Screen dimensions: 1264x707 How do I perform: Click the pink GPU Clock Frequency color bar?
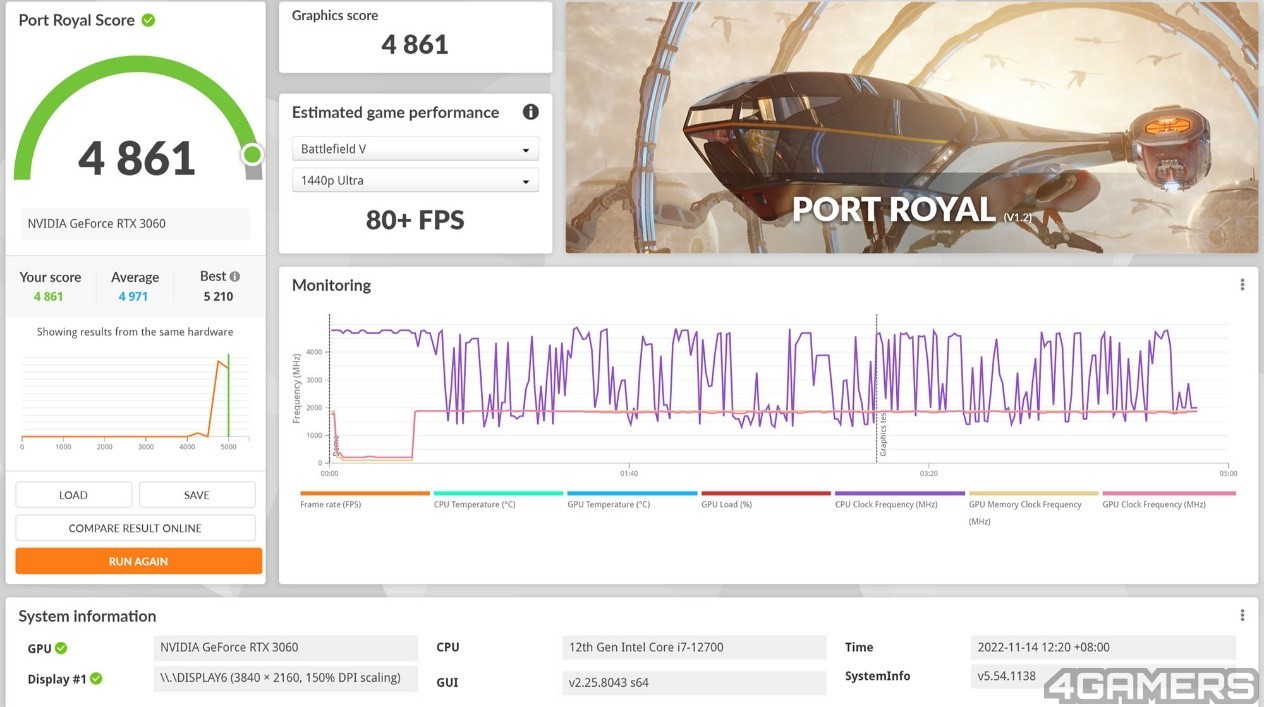[1169, 493]
